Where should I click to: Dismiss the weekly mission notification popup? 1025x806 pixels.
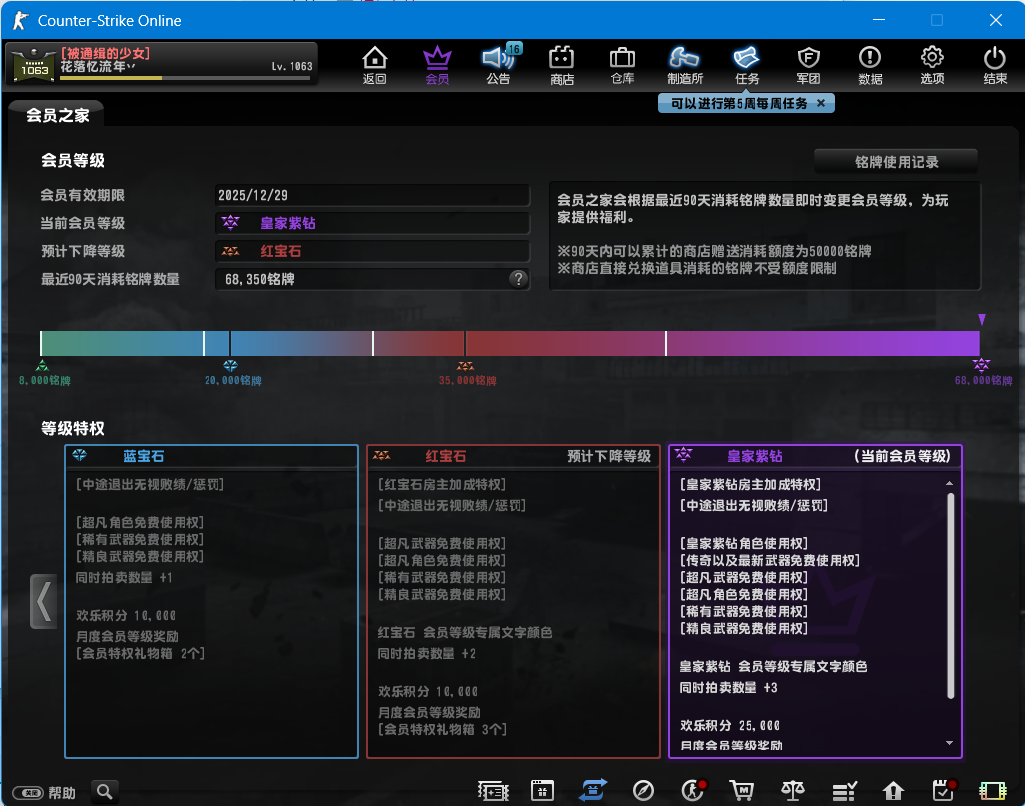pos(821,103)
